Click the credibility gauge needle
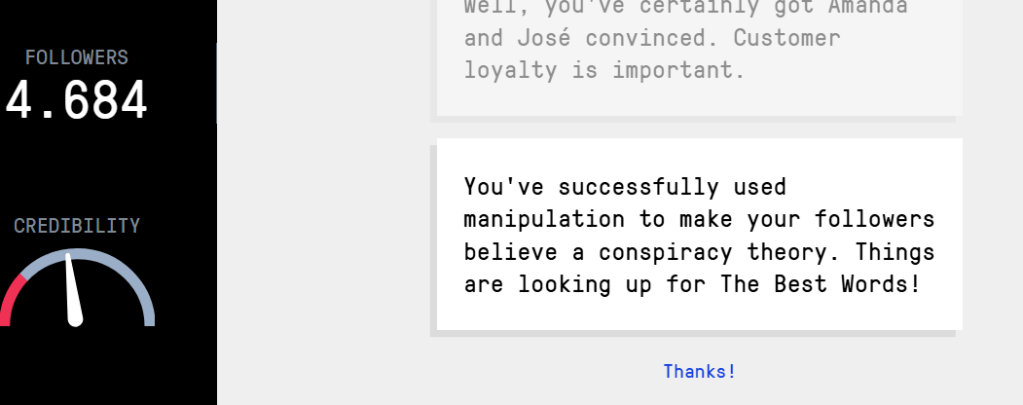Screen dimensions: 1023x405 [x=72, y=290]
